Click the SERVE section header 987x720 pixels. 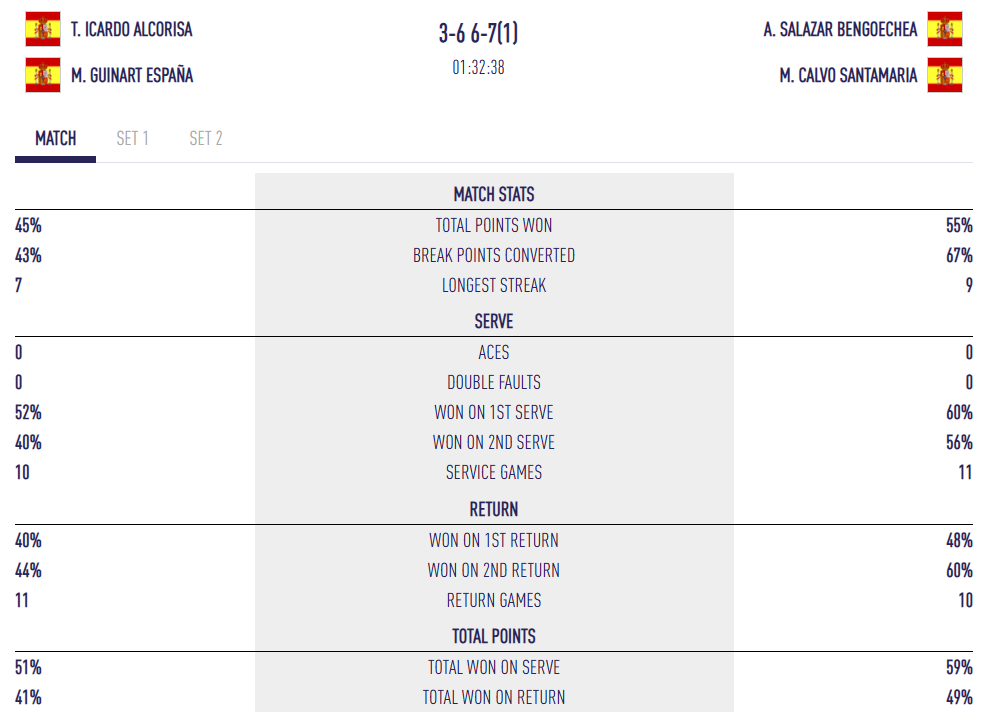[494, 321]
